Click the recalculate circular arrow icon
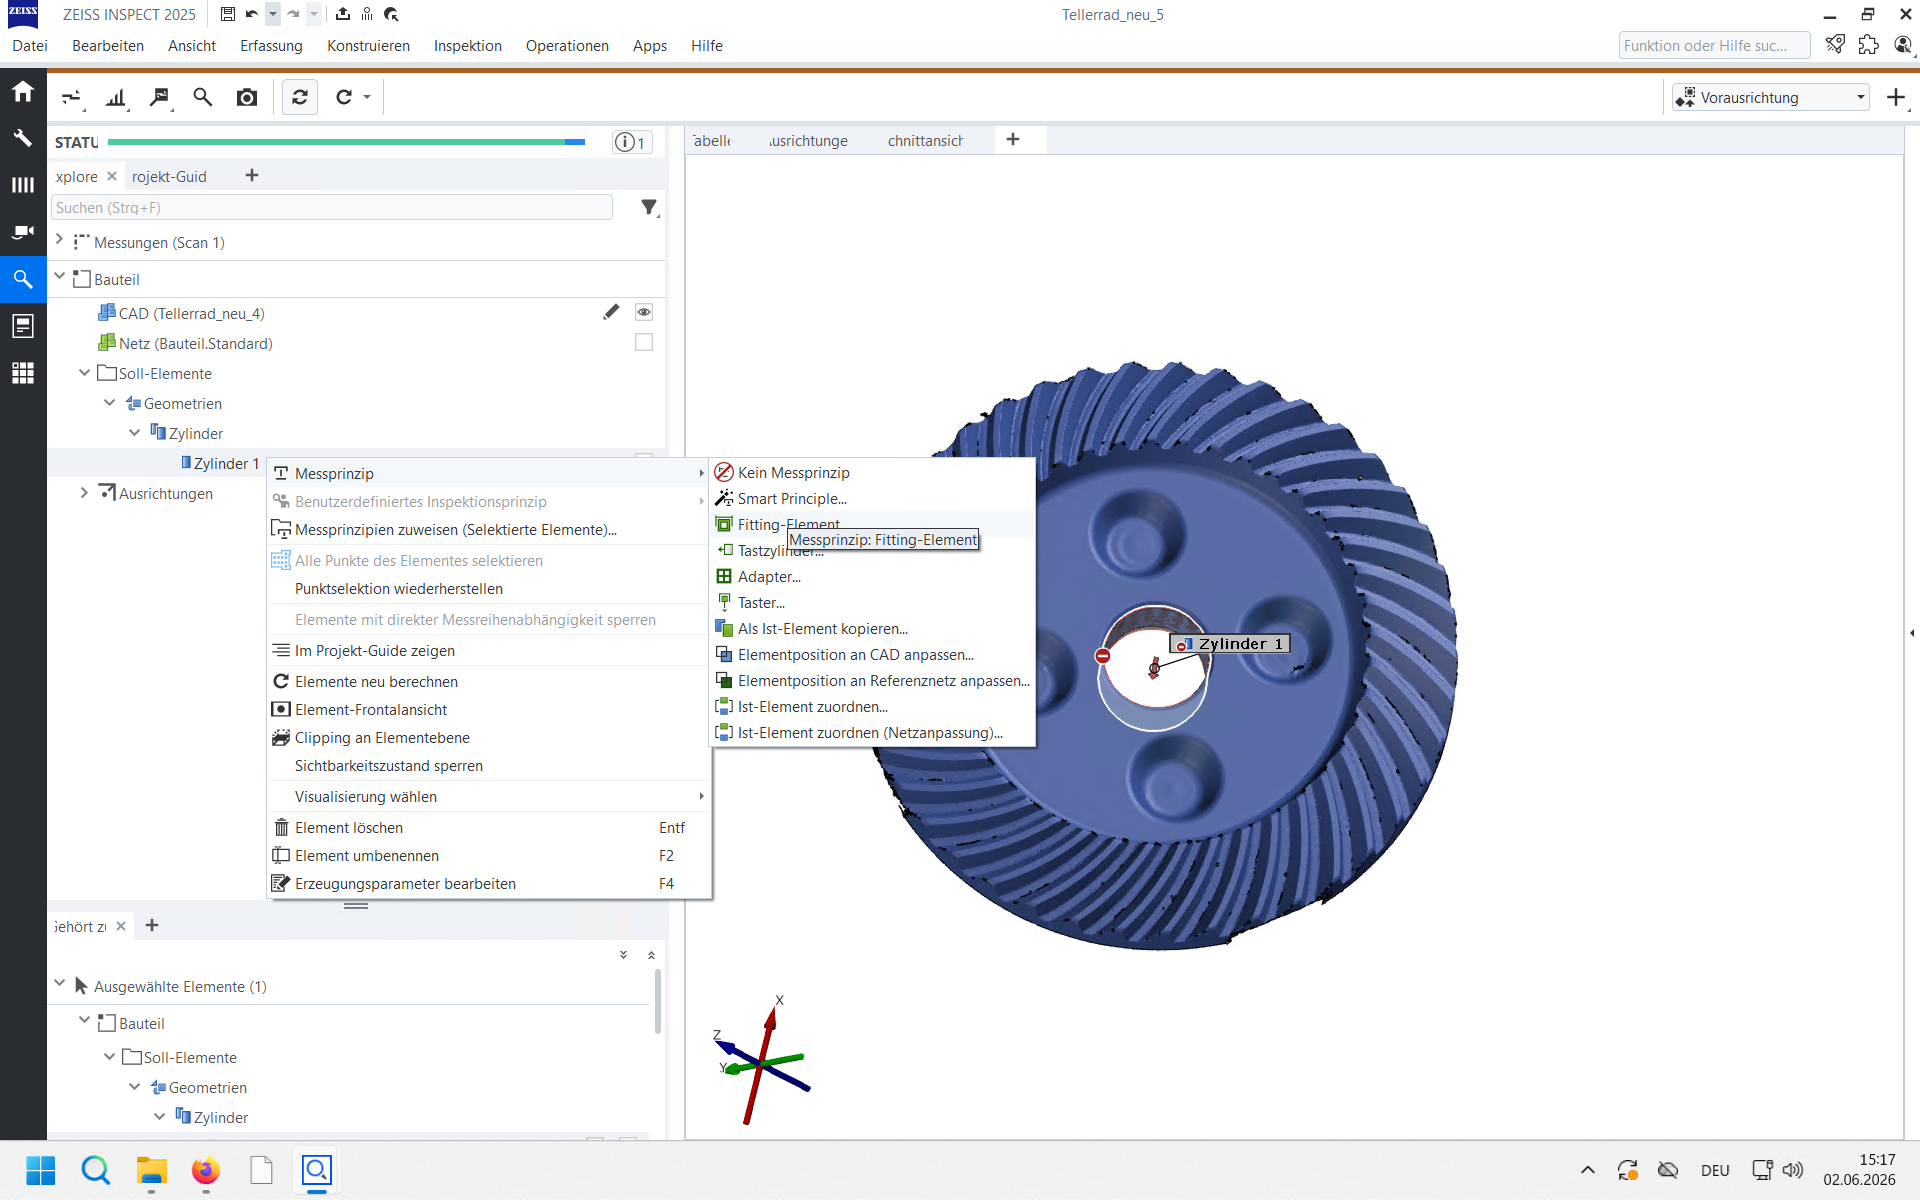The image size is (1920, 1200). (344, 97)
